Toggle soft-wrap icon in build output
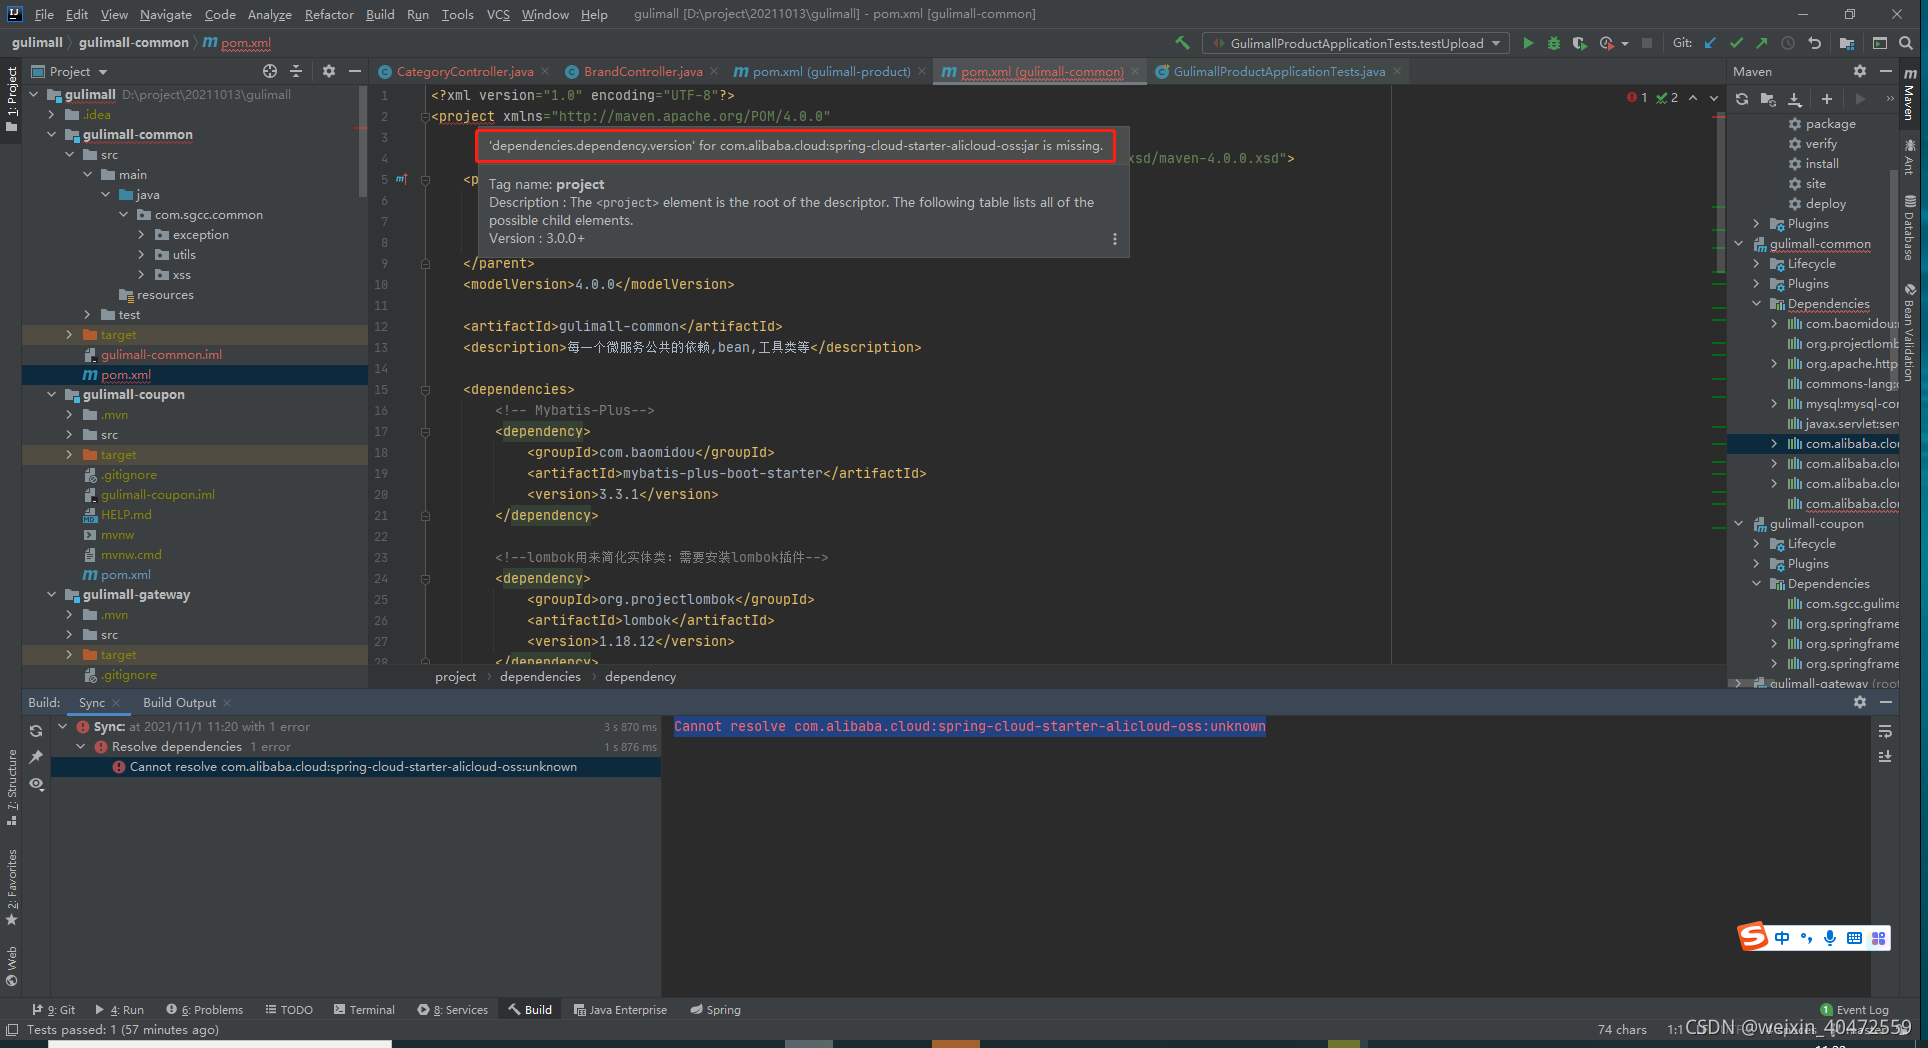1928x1048 pixels. 1885,731
